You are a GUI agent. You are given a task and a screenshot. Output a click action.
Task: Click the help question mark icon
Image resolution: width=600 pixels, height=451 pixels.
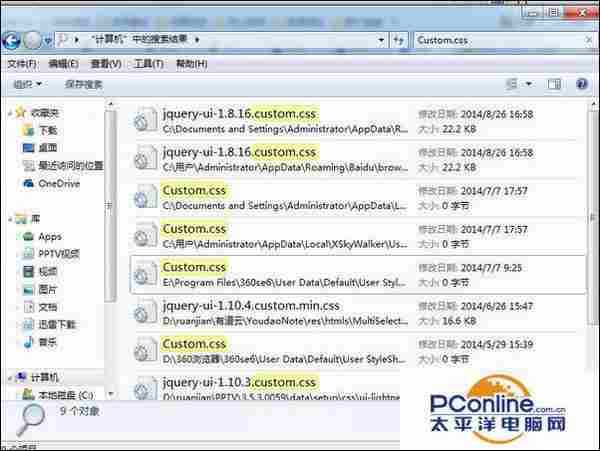tap(580, 85)
